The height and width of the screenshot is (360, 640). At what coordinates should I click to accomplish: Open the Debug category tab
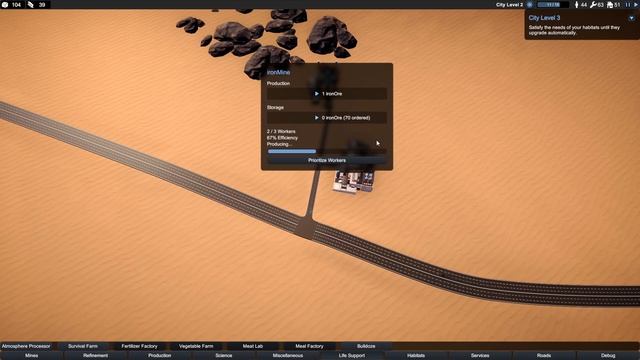[608, 356]
